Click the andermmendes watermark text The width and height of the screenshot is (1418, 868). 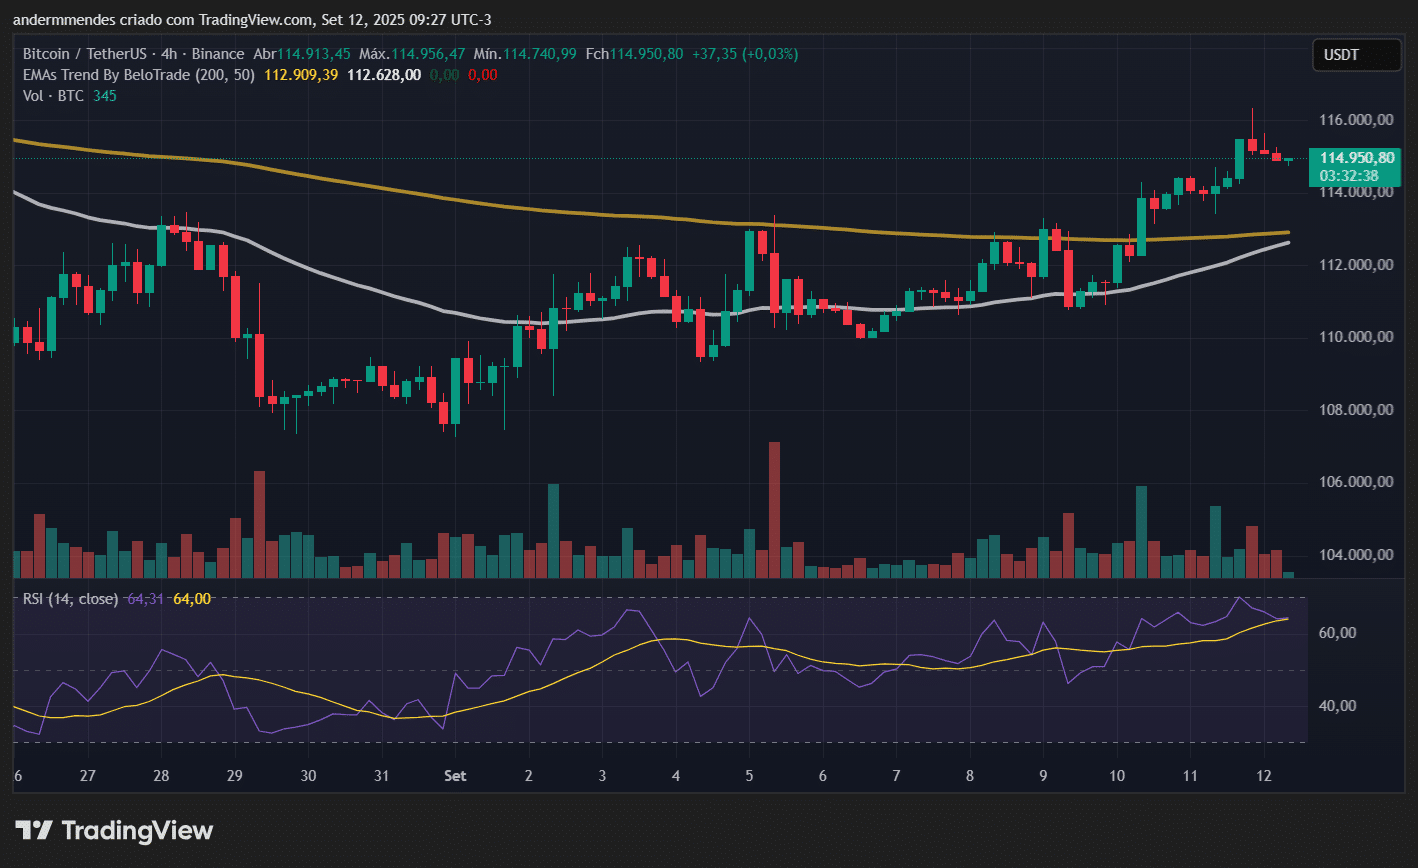click(63, 19)
